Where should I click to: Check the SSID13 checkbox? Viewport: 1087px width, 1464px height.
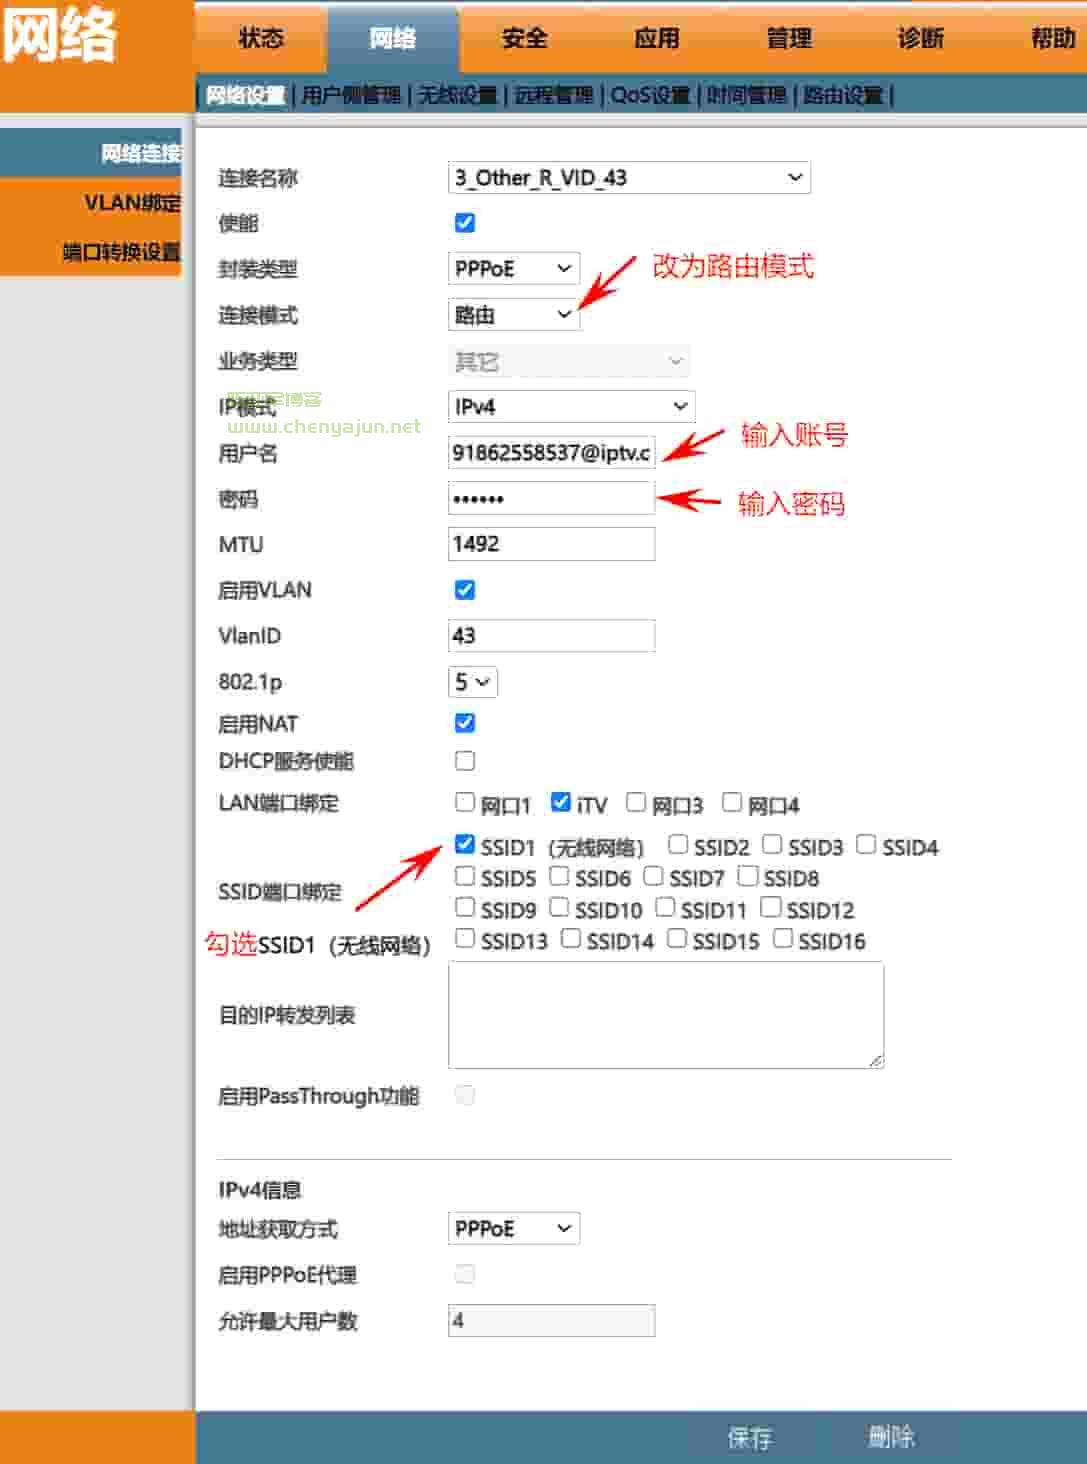pos(465,938)
